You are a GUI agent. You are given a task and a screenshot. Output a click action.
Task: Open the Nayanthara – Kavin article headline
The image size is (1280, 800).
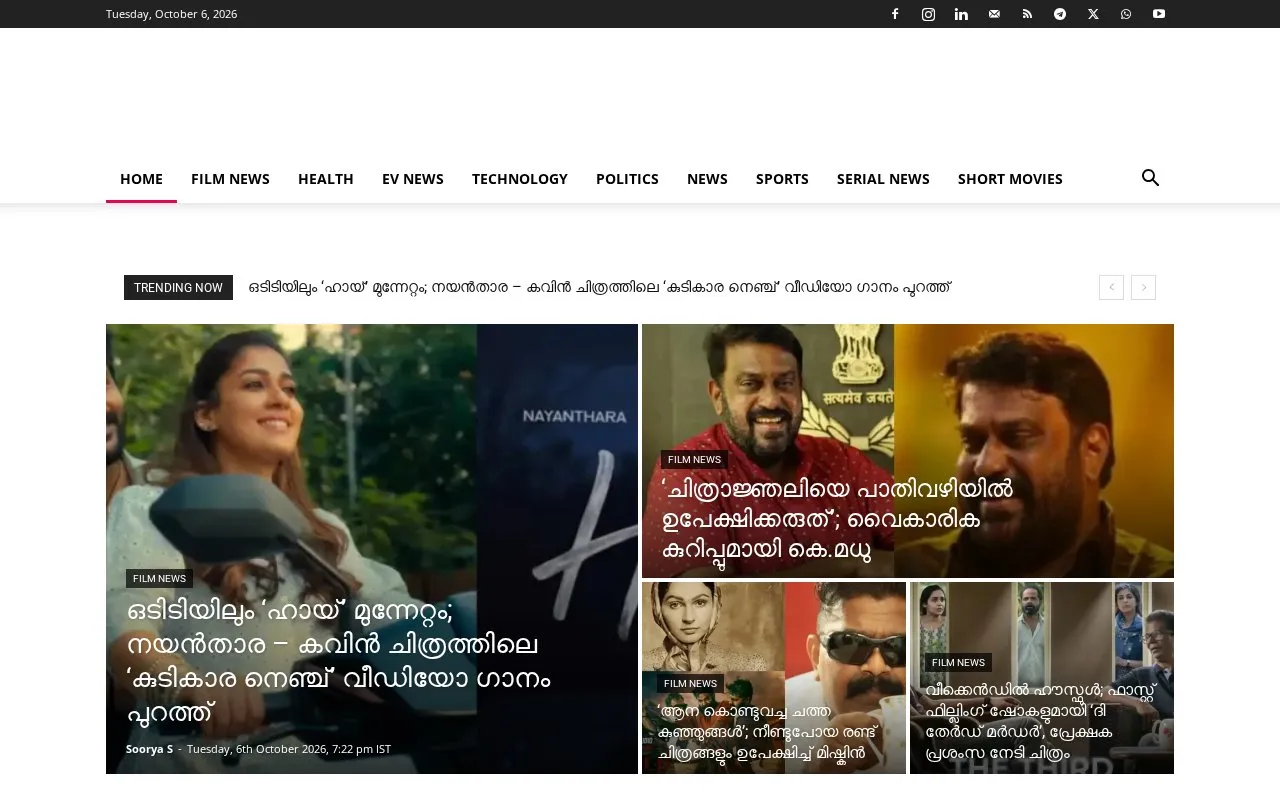tap(339, 662)
